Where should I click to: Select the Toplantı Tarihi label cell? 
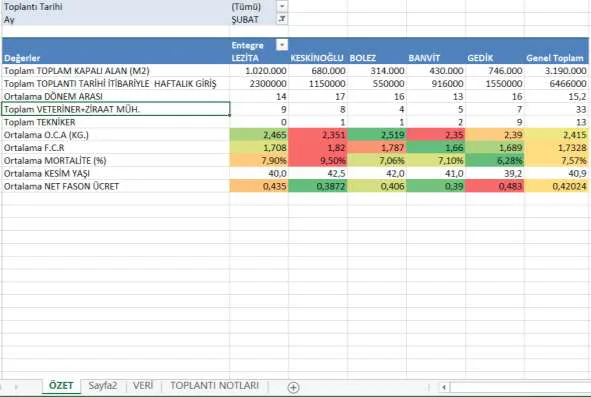(x=116, y=6)
